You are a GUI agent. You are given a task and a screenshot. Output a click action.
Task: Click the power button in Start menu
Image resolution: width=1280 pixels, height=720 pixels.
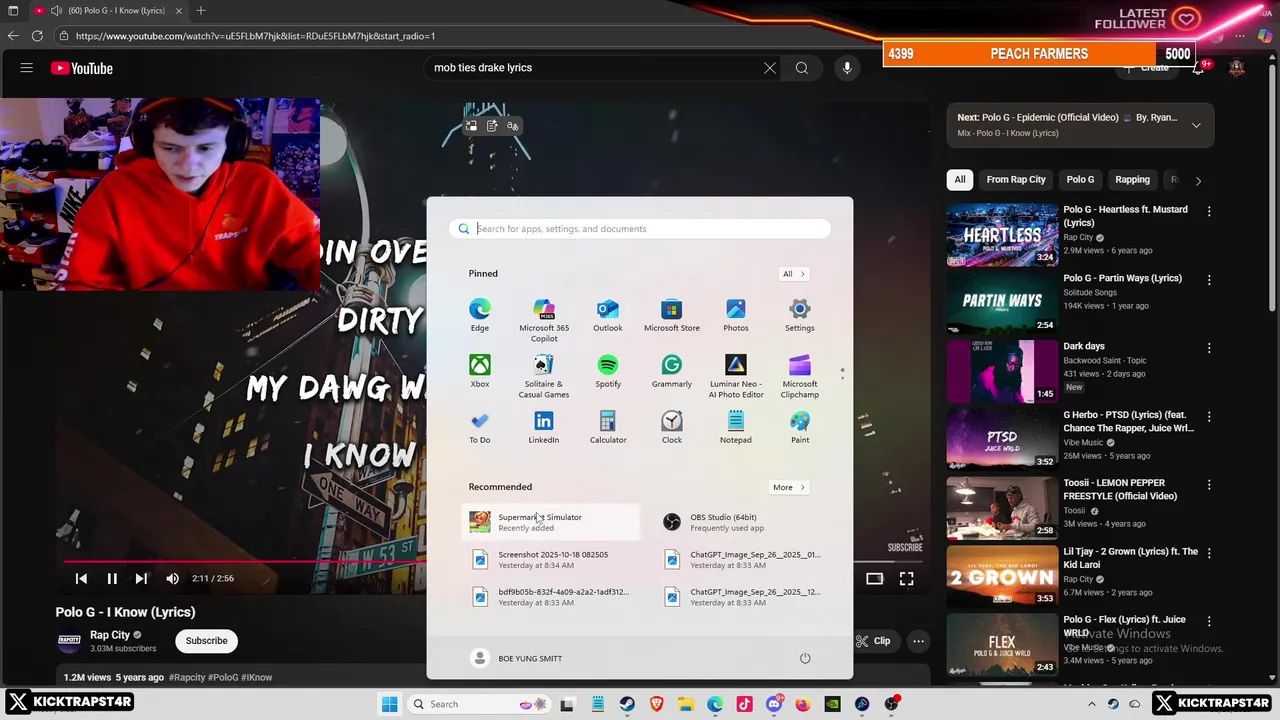805,658
